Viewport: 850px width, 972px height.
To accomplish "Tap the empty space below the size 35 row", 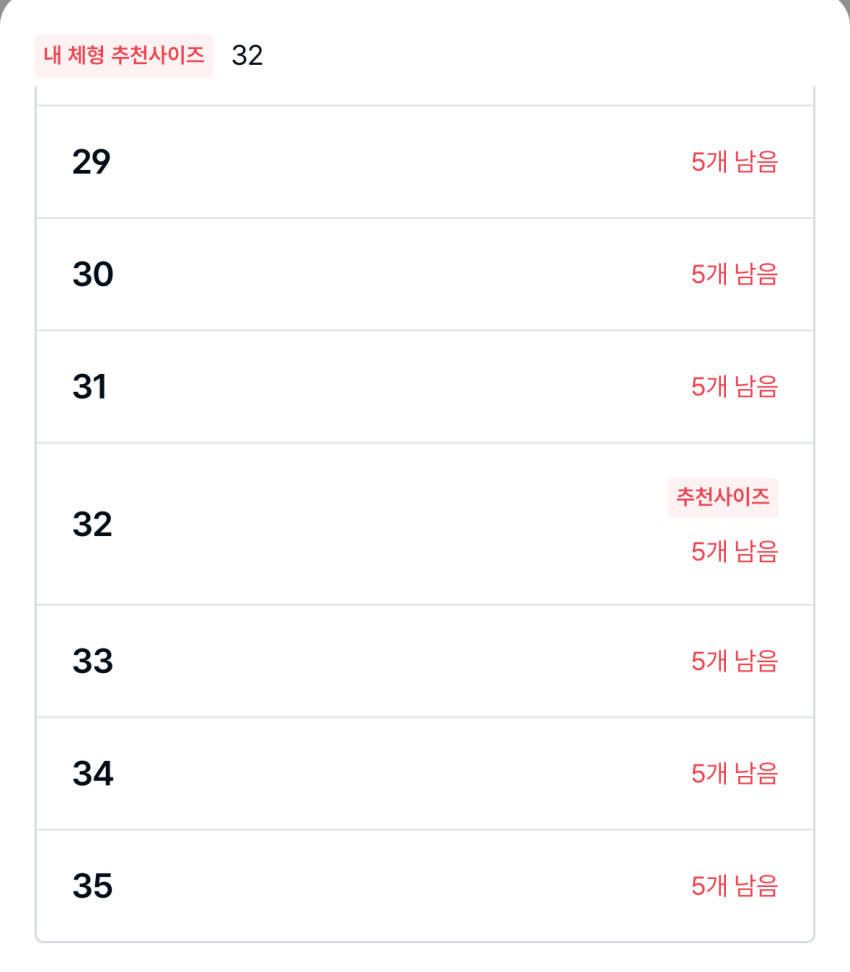I will pyautogui.click(x=425, y=957).
